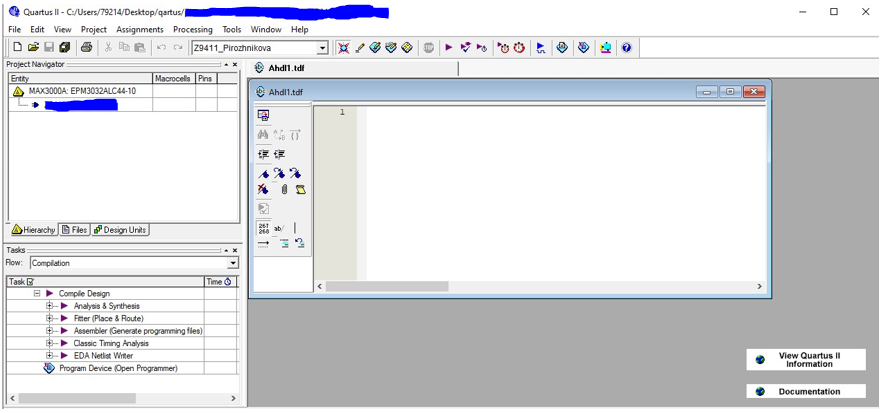Start Classic Timing Analyzer play-clock icon
The image size is (884, 413).
point(481,48)
